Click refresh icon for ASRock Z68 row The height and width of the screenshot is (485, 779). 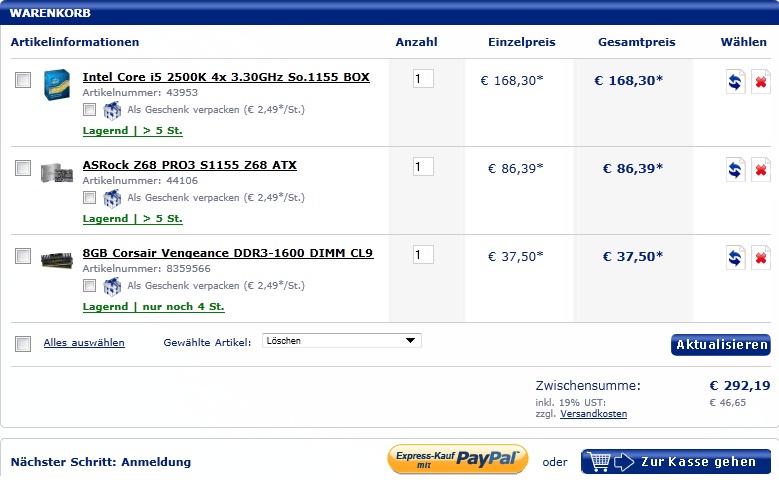[x=735, y=170]
